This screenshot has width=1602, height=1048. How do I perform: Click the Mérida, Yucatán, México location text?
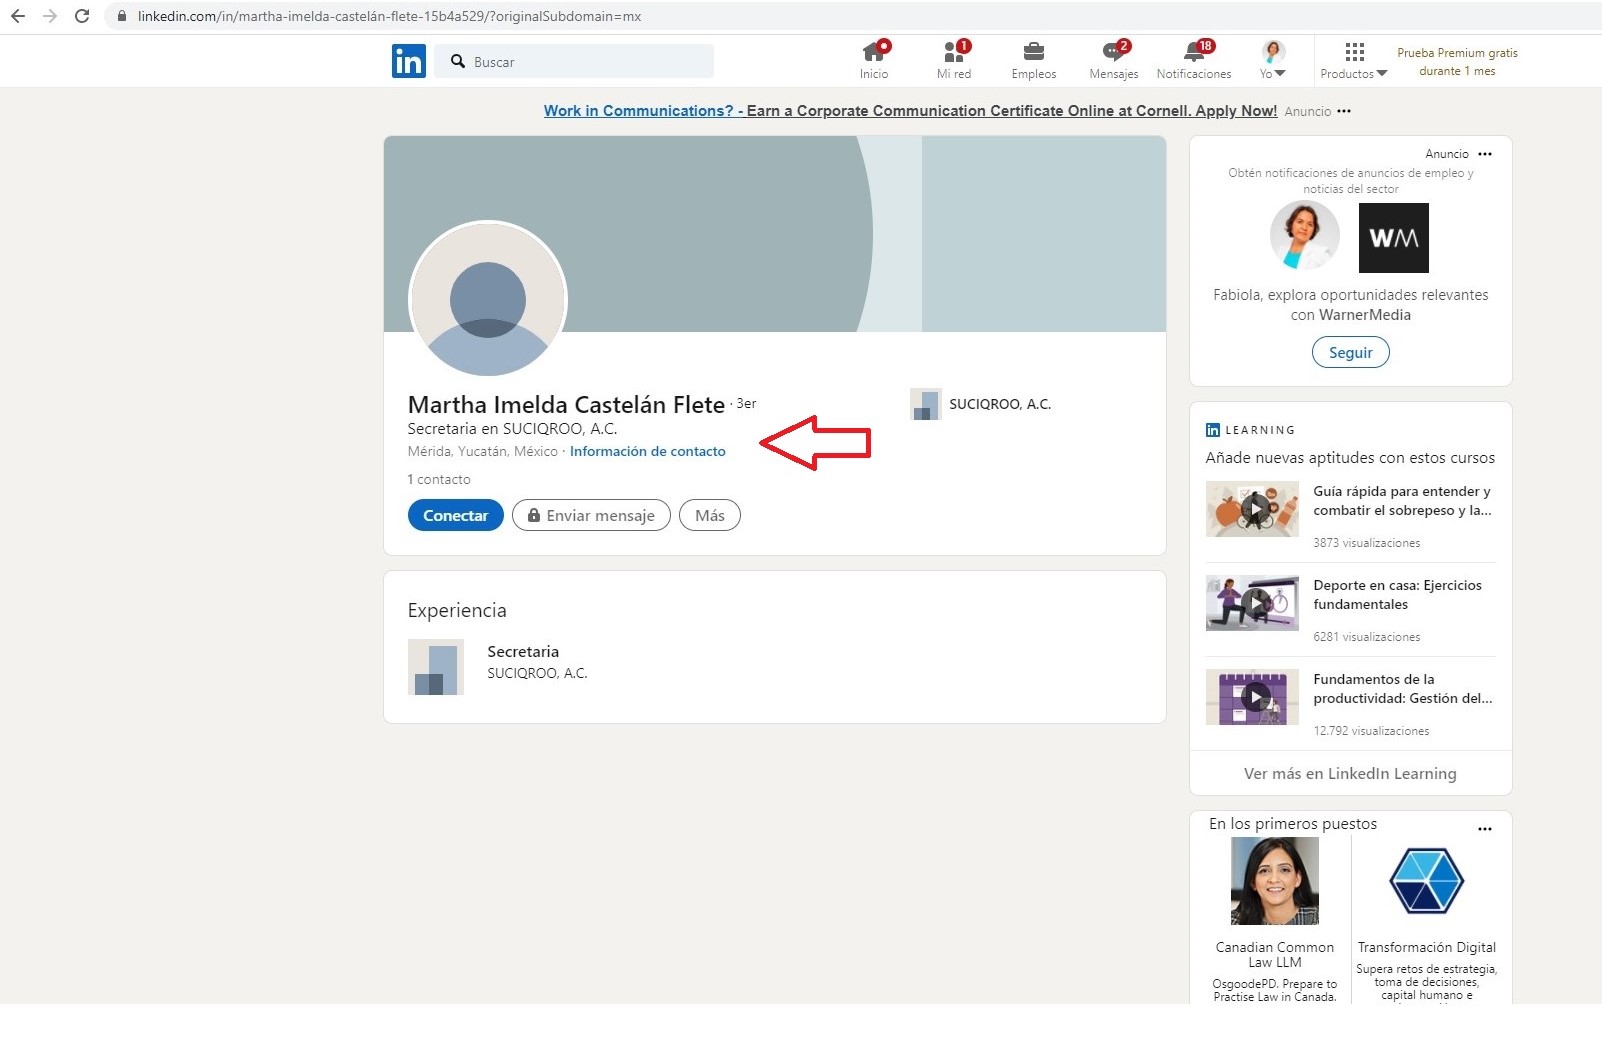tap(483, 451)
